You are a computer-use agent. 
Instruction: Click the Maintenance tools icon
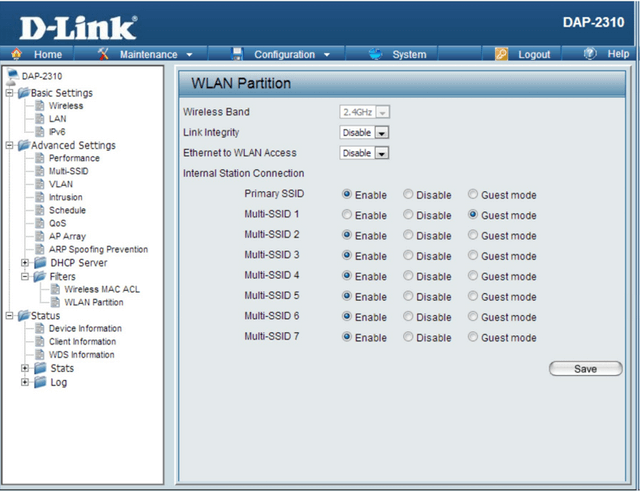point(104,54)
